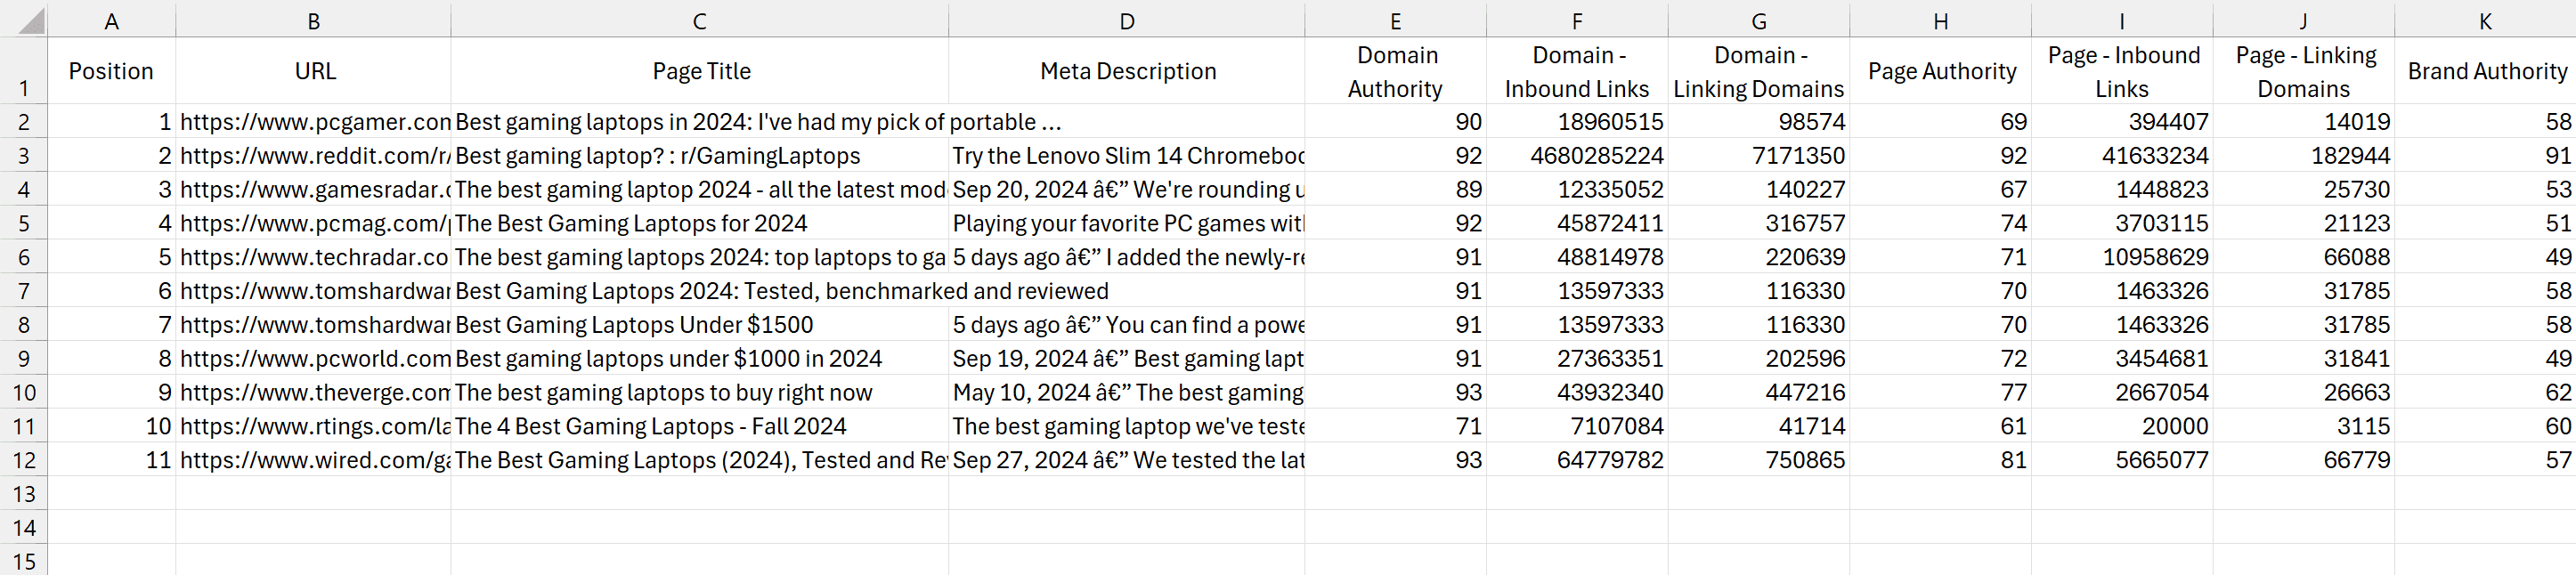Click the rtings.com URL cell

(x=314, y=426)
